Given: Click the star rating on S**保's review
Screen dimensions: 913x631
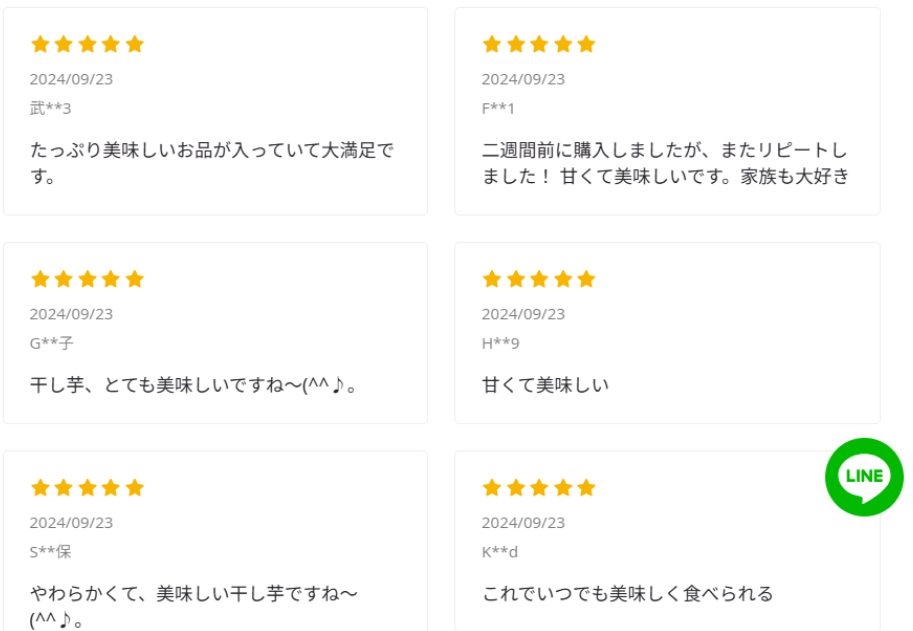Looking at the screenshot, I should [87, 488].
